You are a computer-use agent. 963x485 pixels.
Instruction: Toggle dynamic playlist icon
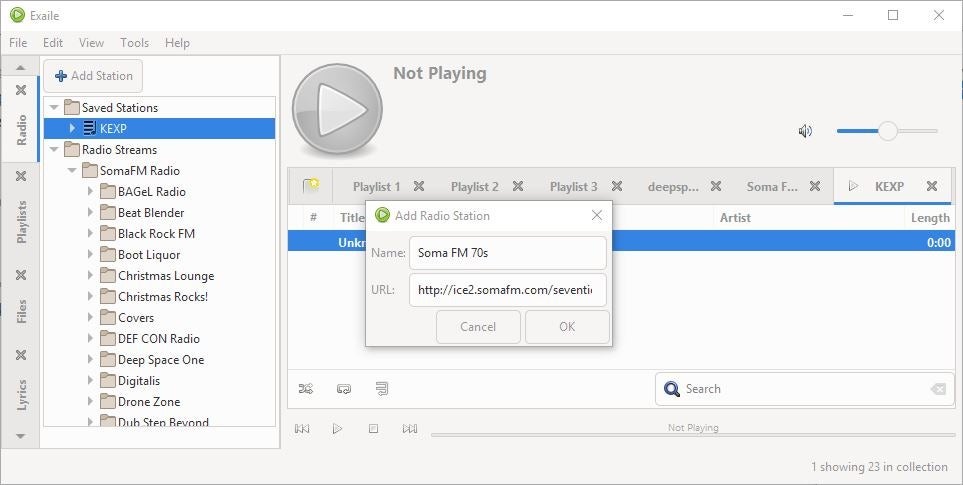(x=381, y=389)
